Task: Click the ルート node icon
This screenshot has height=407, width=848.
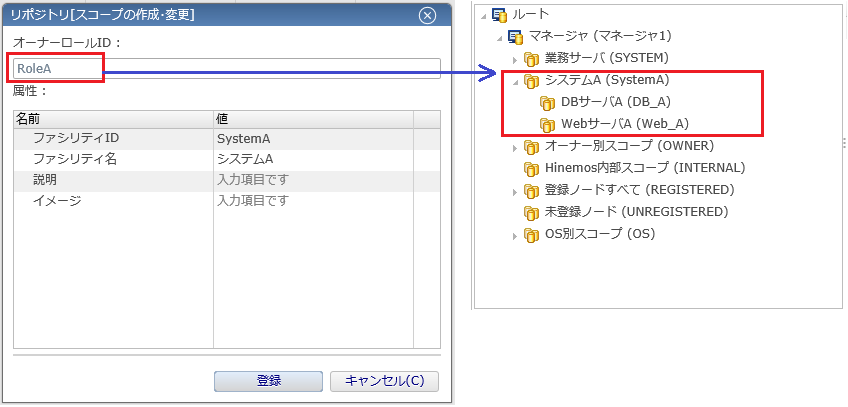Action: 499,15
